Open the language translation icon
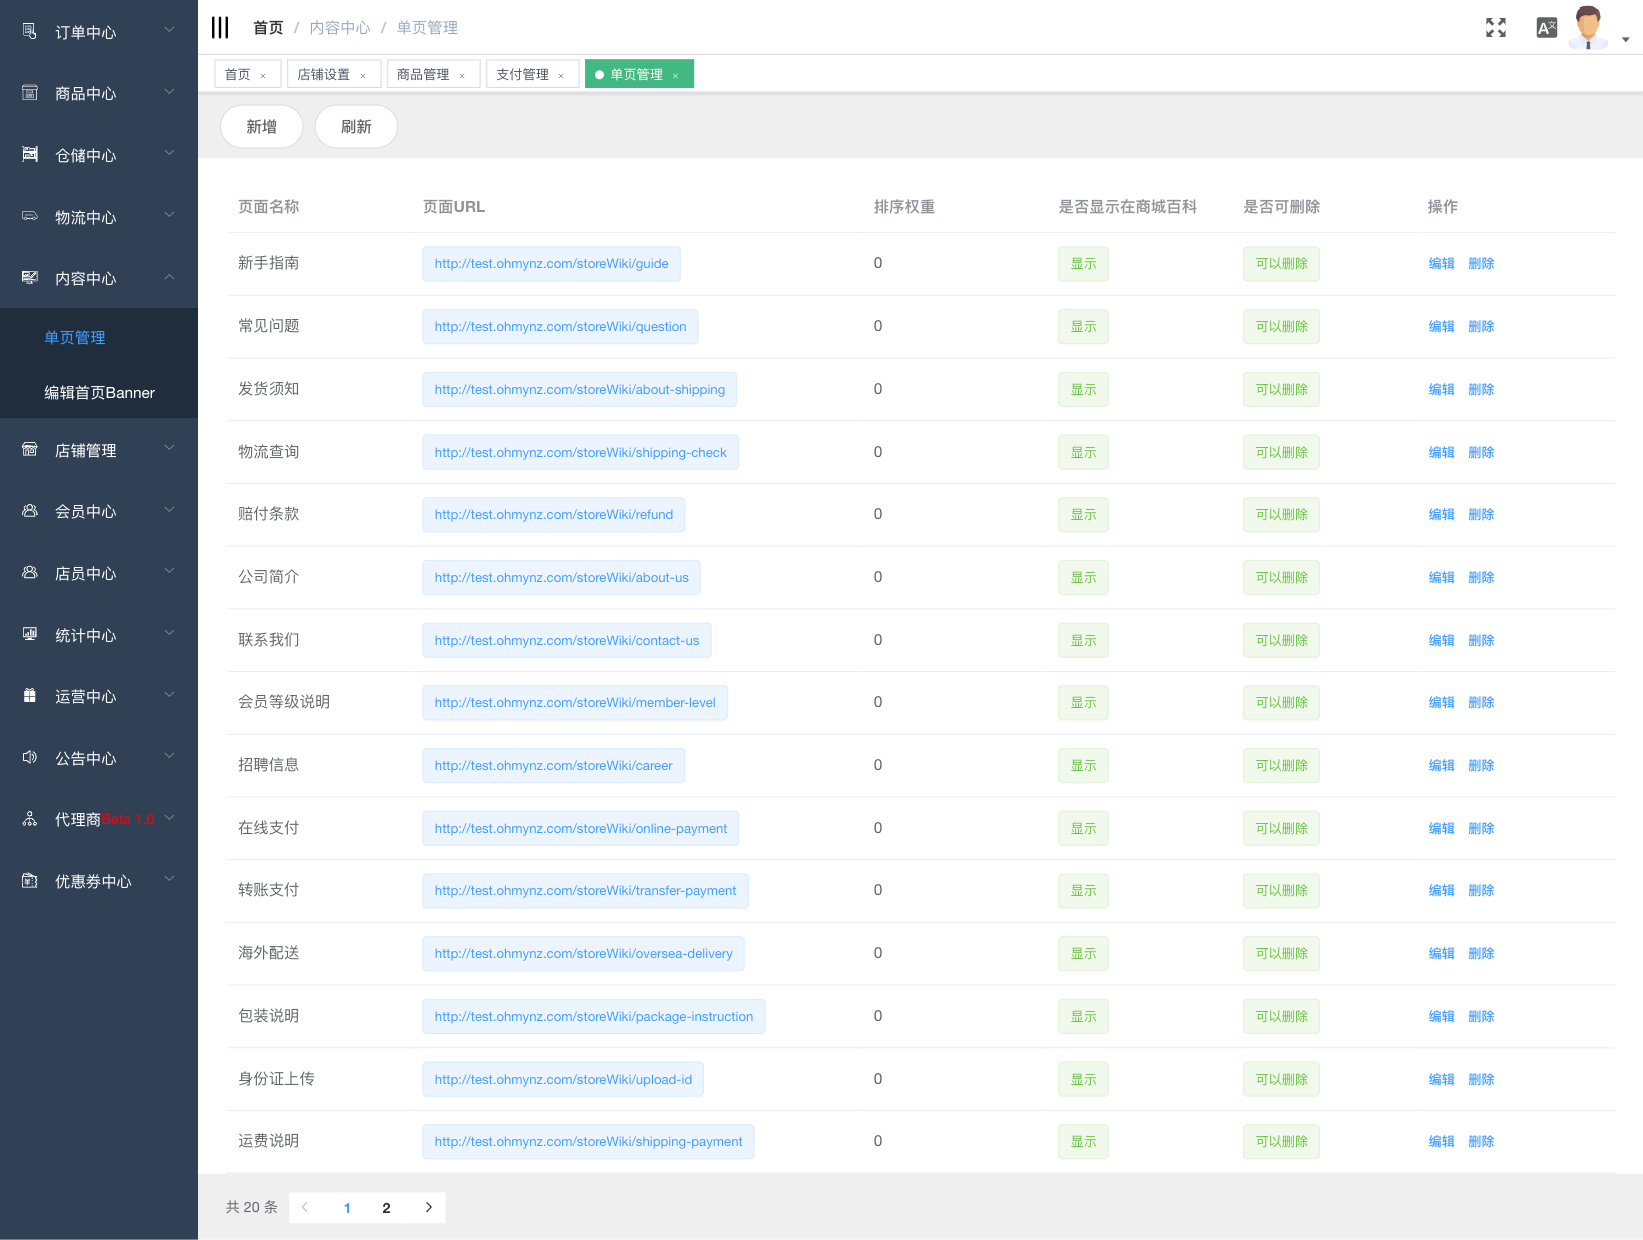The image size is (1643, 1240). point(1546,28)
